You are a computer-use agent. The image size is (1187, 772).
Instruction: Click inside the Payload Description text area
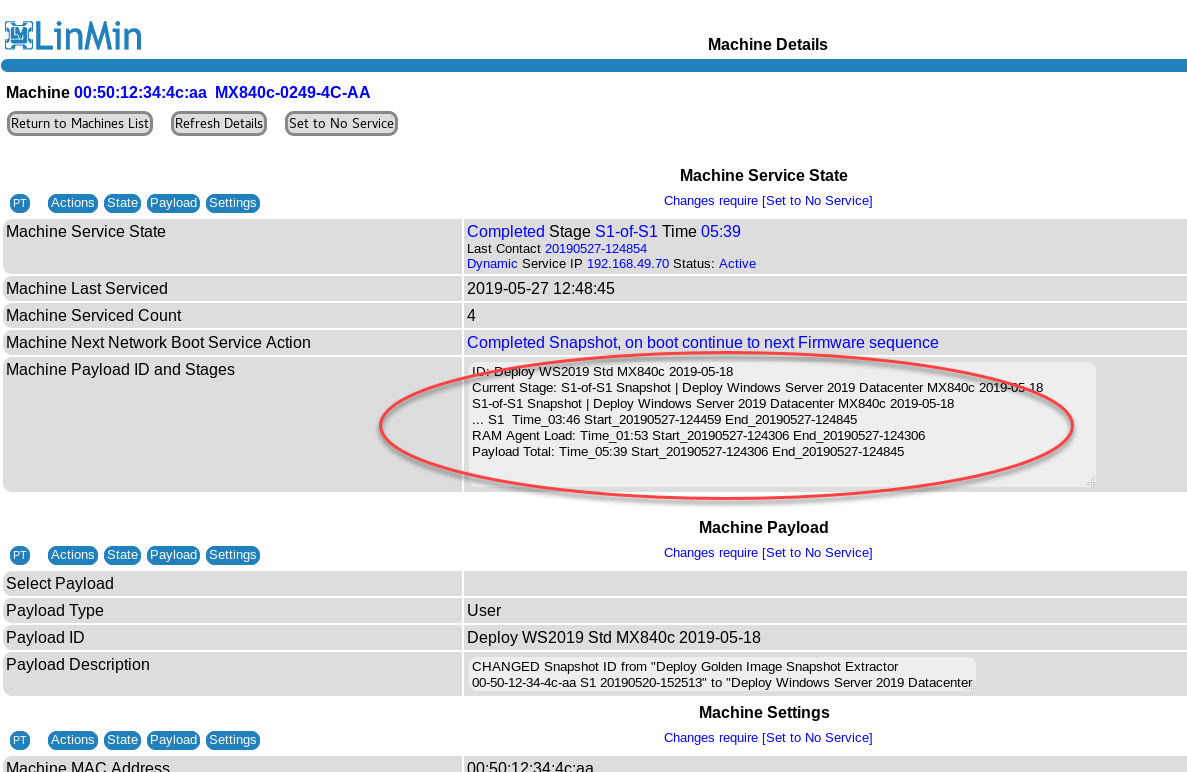point(720,674)
